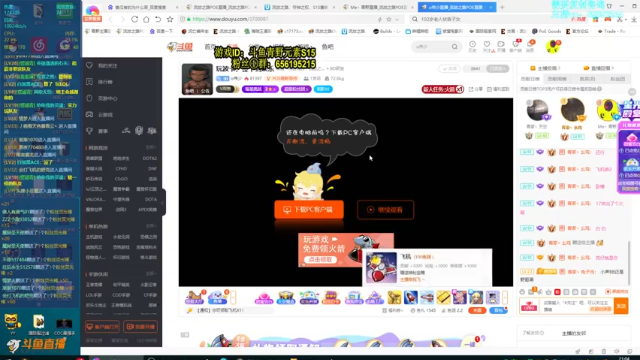
Task: Click the streamer avatar thumbnail
Action: click(197, 79)
